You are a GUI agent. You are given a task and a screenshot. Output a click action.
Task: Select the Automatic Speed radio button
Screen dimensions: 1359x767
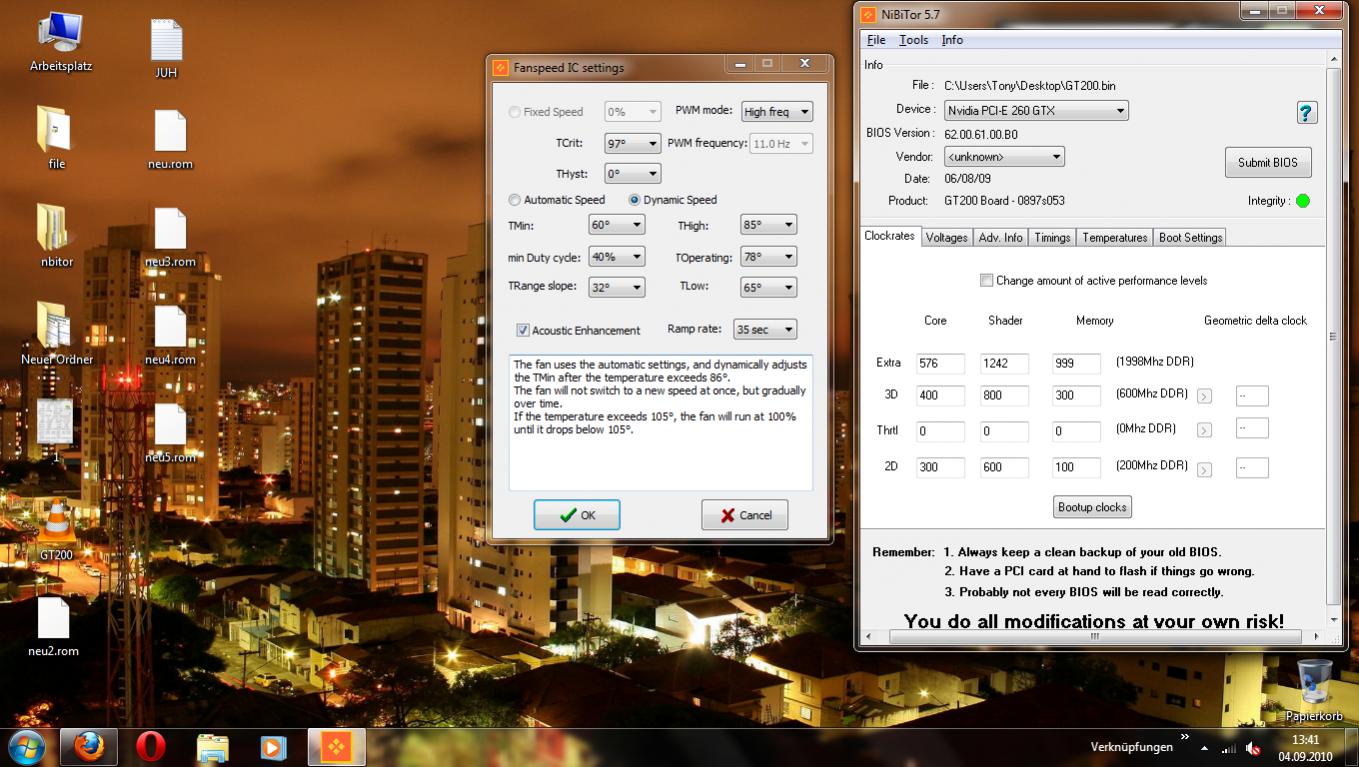pos(514,200)
